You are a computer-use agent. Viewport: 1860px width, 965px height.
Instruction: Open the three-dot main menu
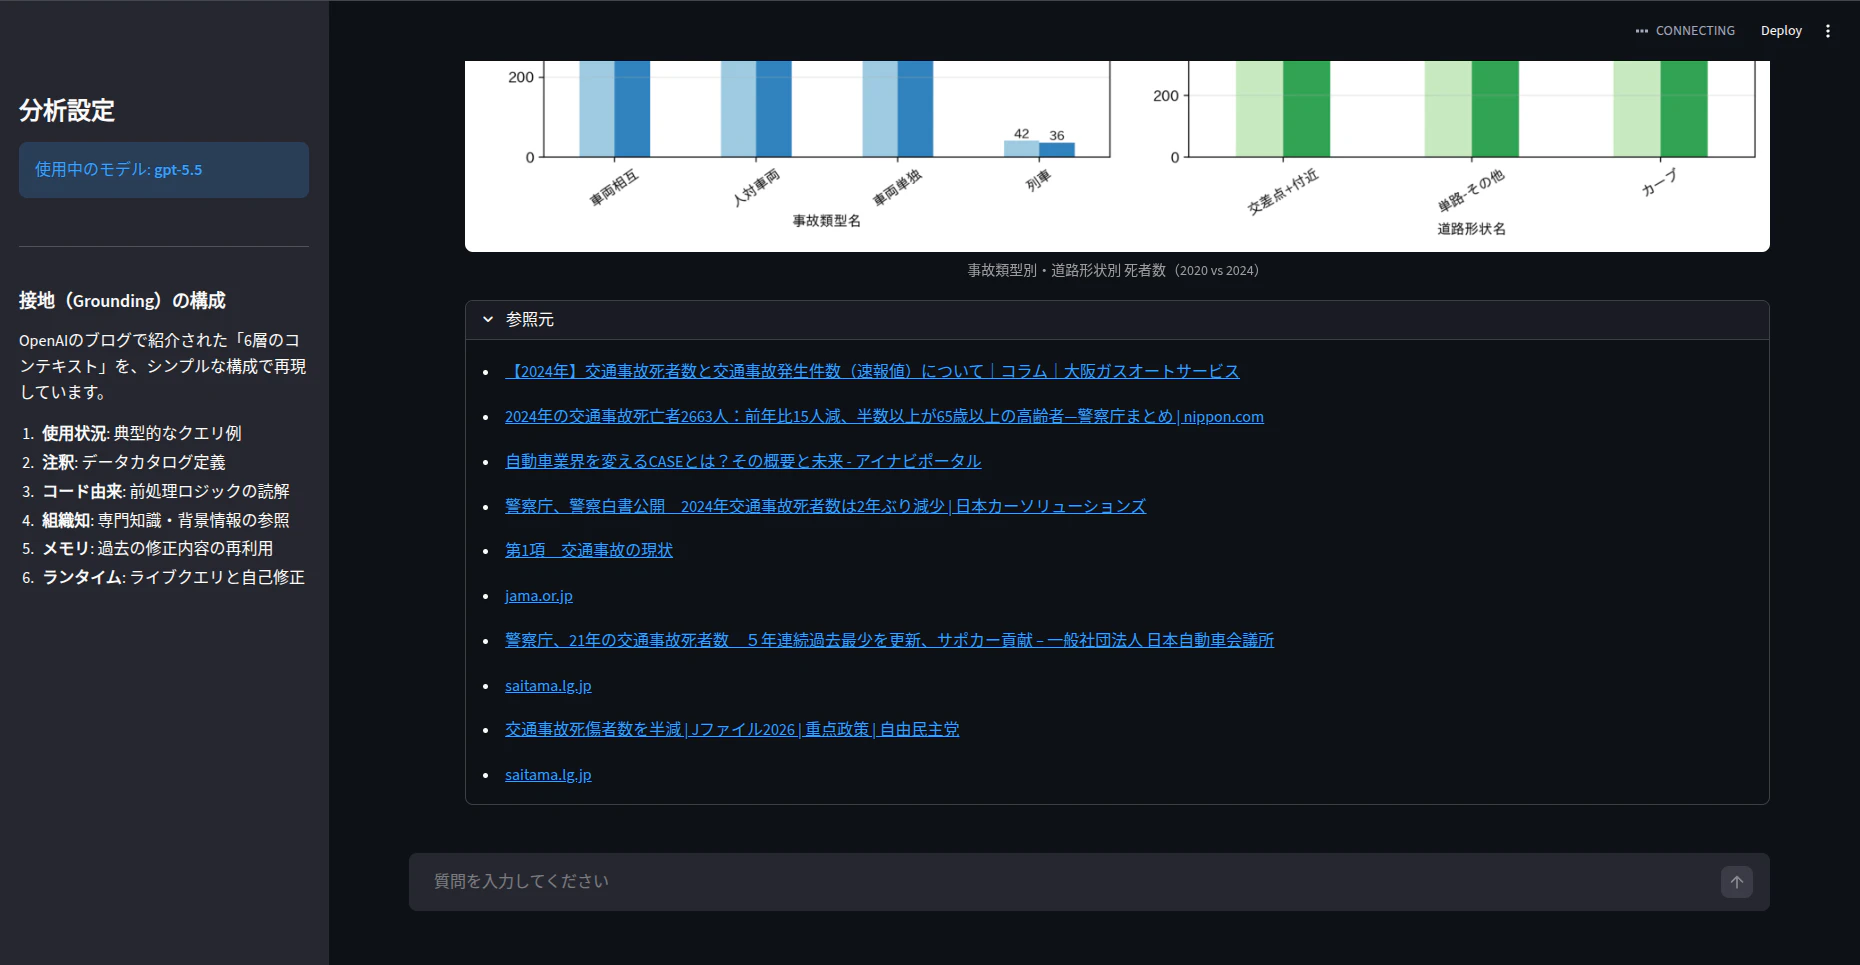pos(1828,31)
